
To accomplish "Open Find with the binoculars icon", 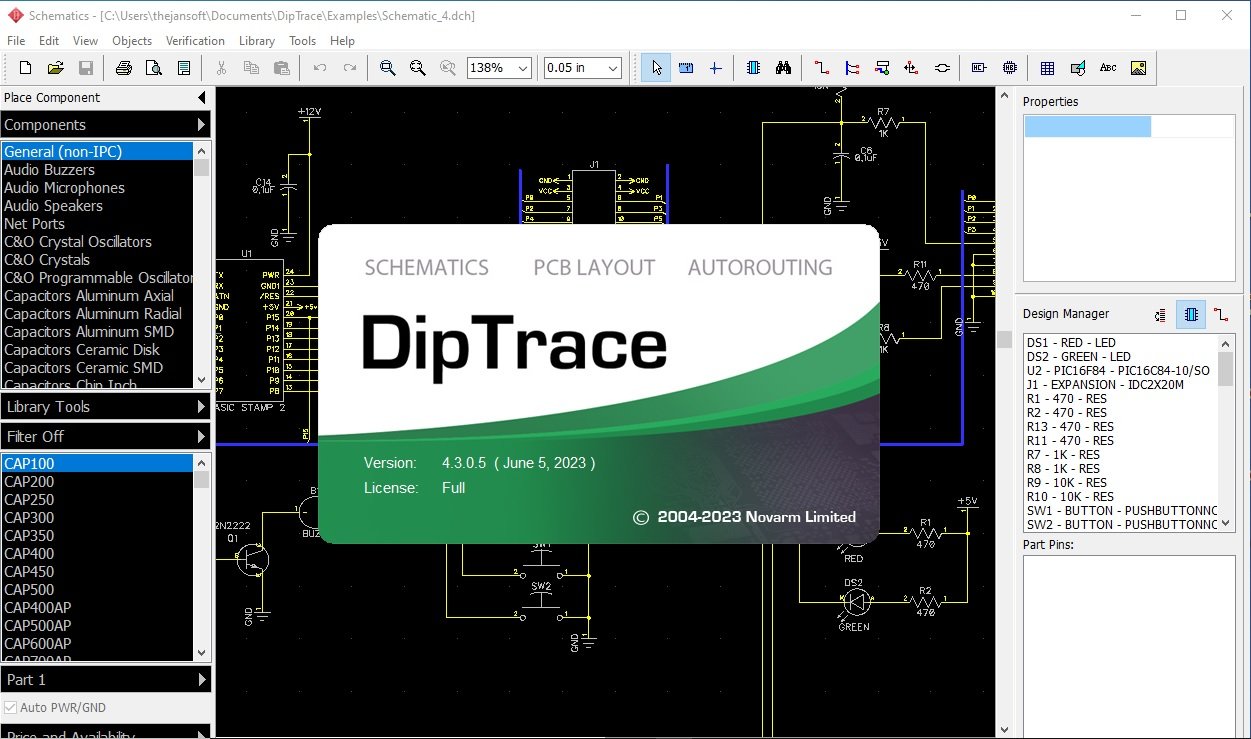I will point(784,68).
